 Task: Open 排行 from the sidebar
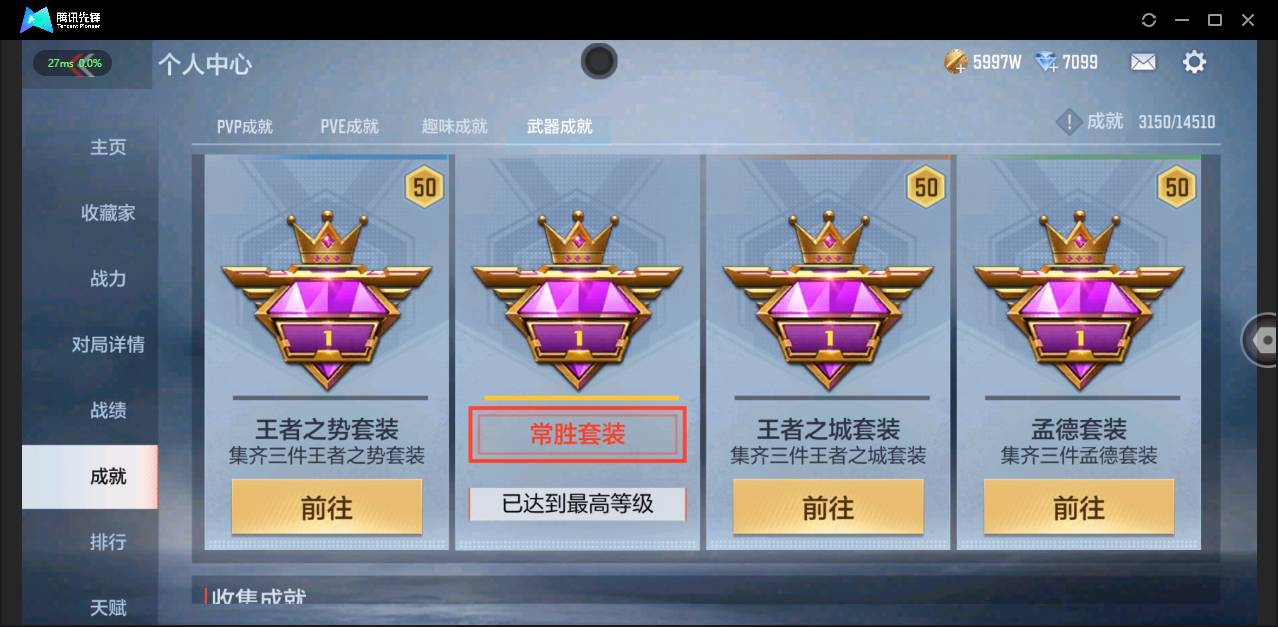(x=108, y=542)
